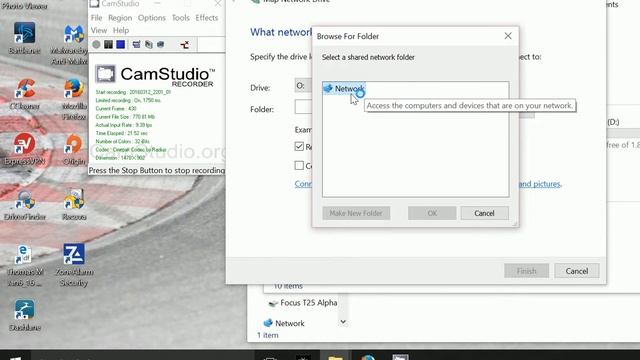The width and height of the screenshot is (640, 360).
Task: Open the File menu in CamStudio
Action: click(96, 18)
